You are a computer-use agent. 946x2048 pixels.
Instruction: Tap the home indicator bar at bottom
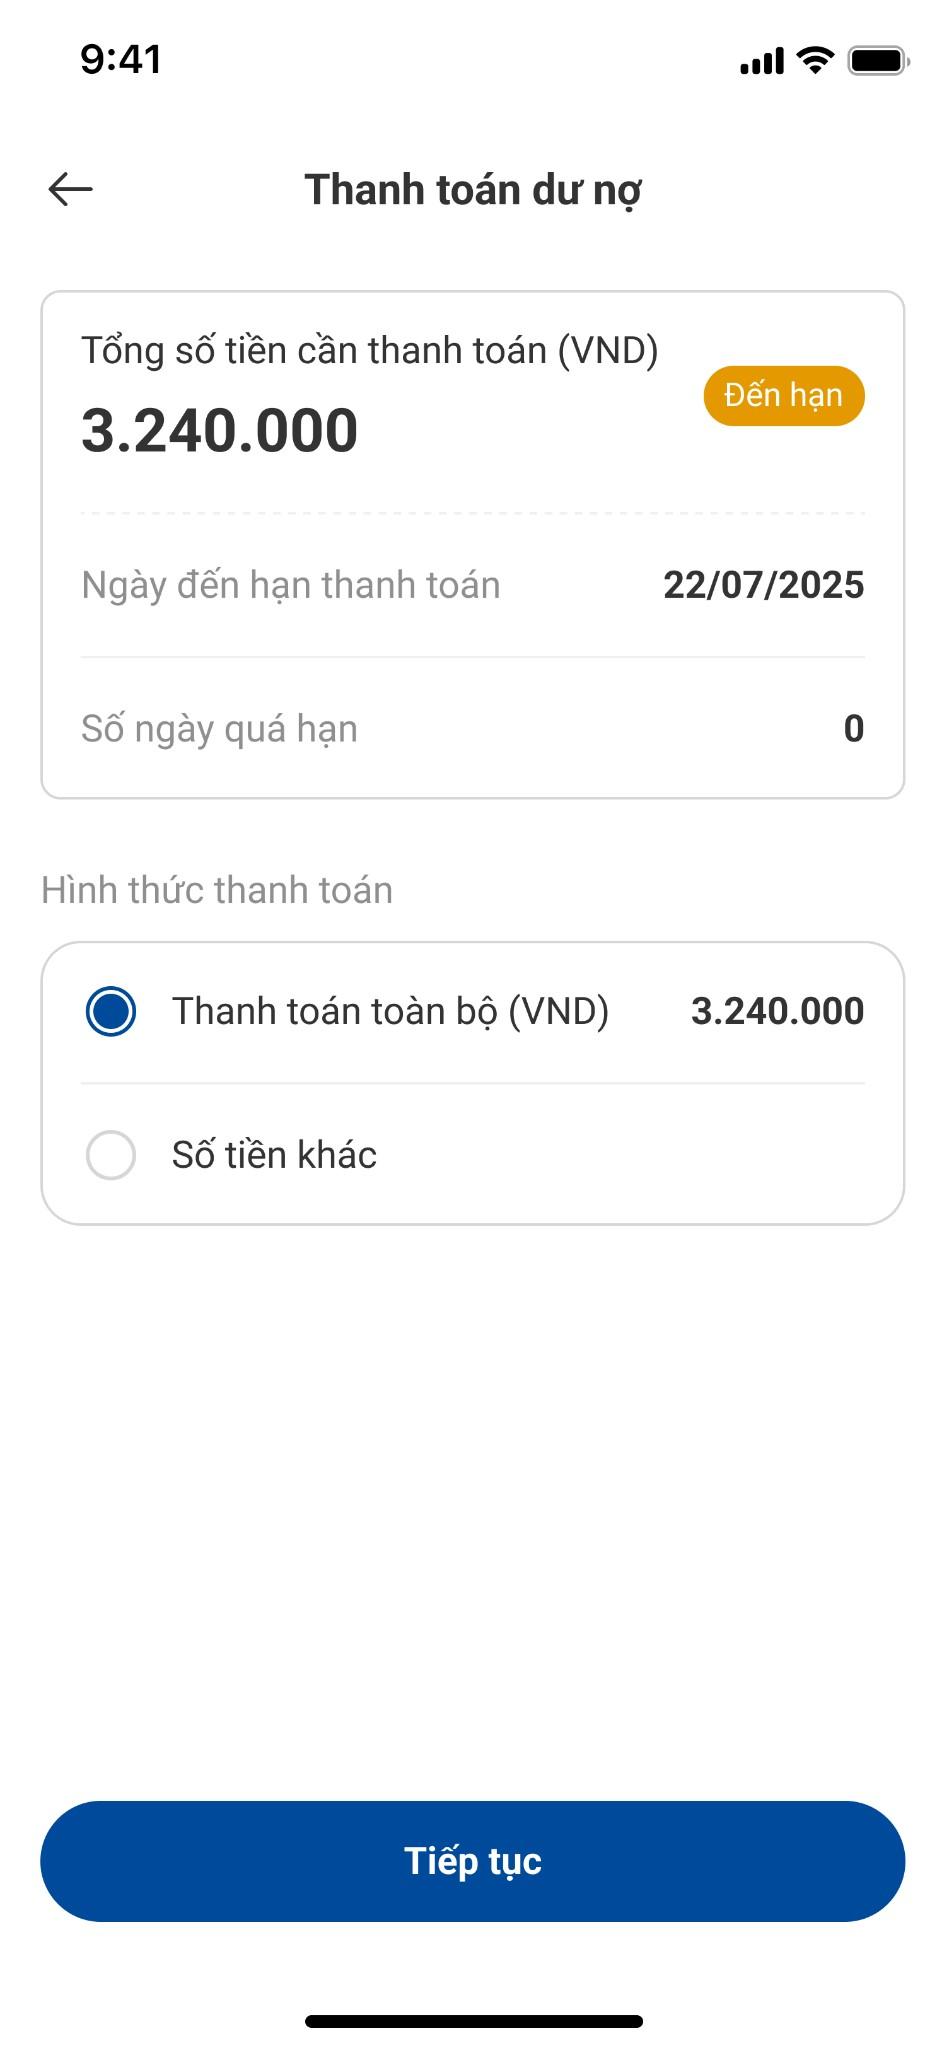point(473,2021)
